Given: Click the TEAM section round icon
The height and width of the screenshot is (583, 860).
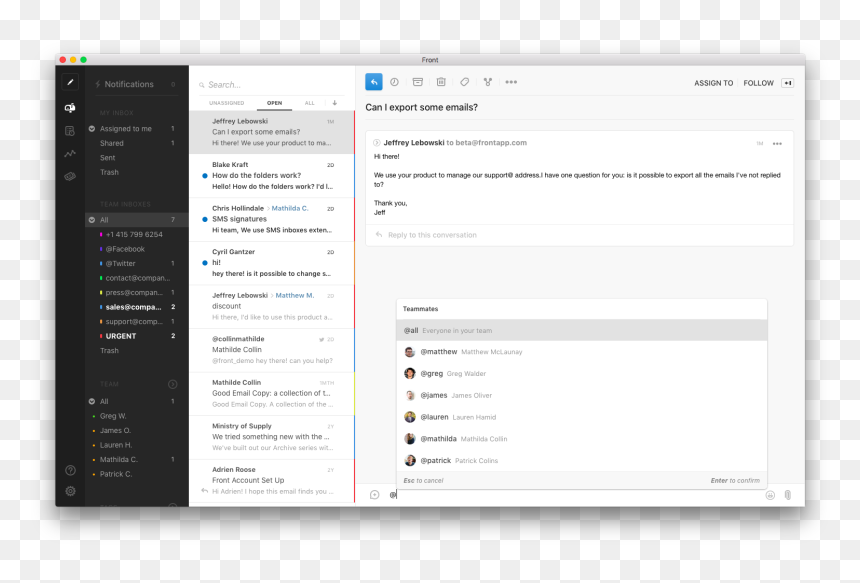Looking at the screenshot, I should 172,384.
